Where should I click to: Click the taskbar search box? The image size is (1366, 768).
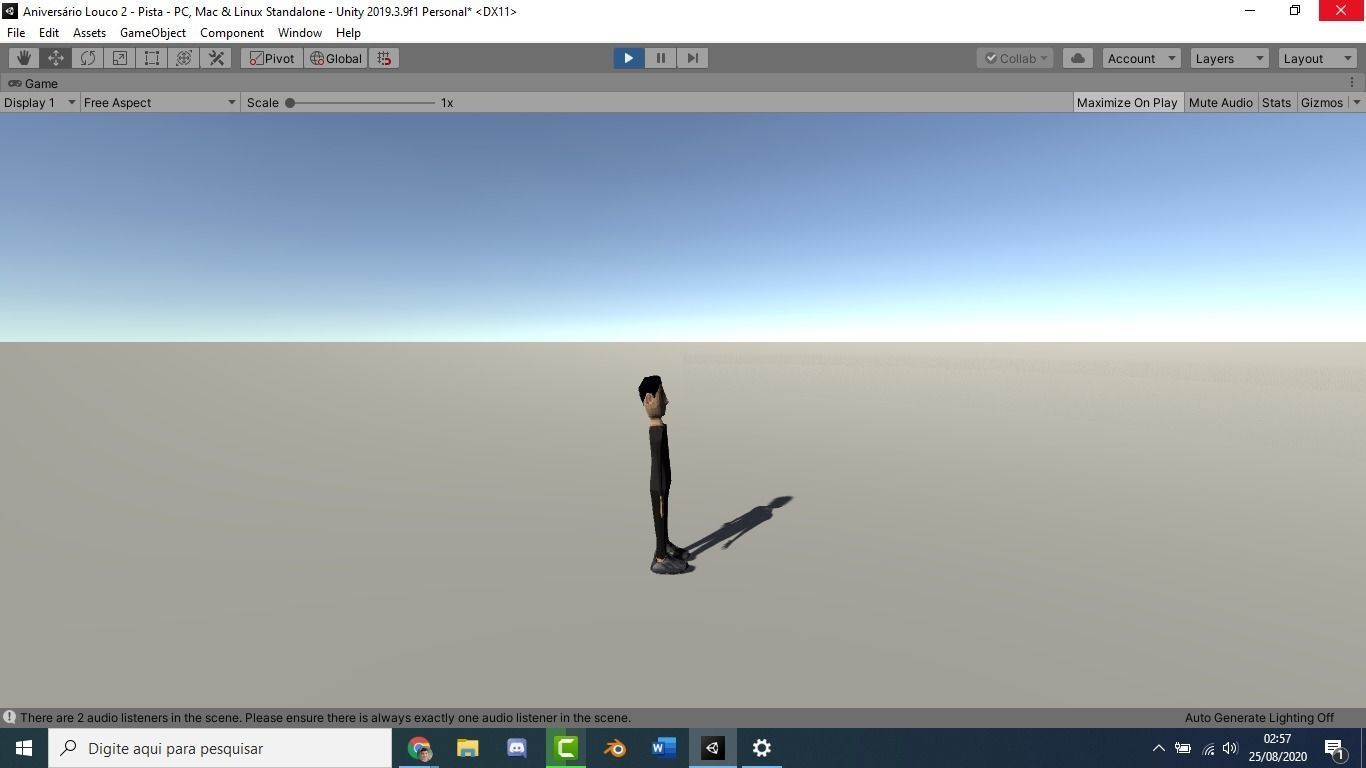pos(220,748)
